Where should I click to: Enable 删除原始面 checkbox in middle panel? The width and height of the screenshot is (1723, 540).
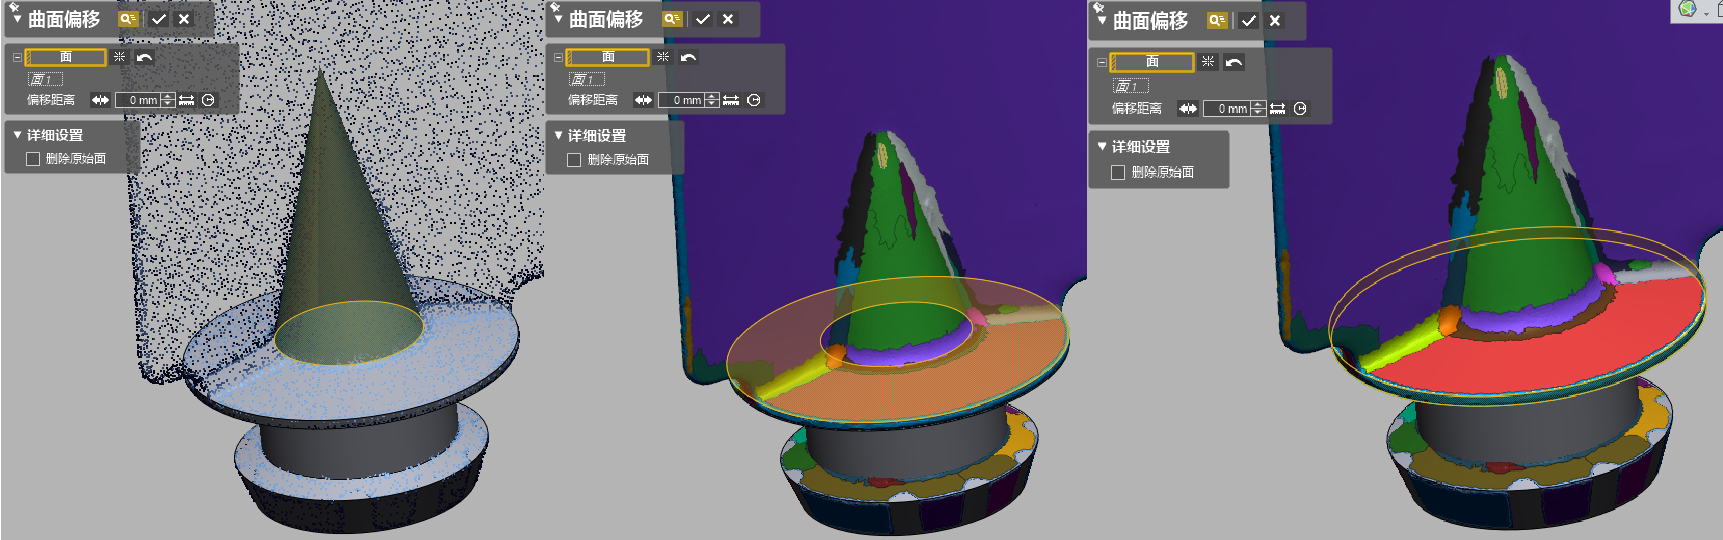point(574,160)
